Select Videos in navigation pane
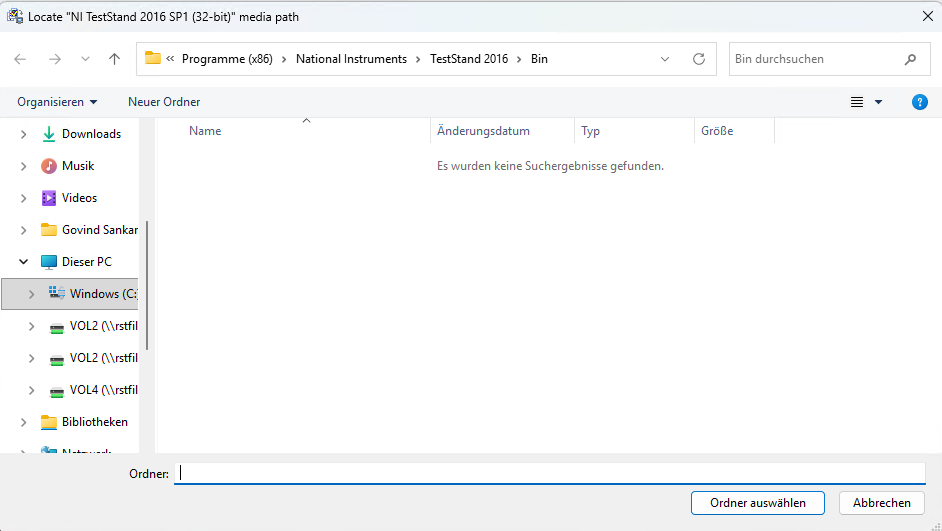The height and width of the screenshot is (531, 942). pos(79,198)
